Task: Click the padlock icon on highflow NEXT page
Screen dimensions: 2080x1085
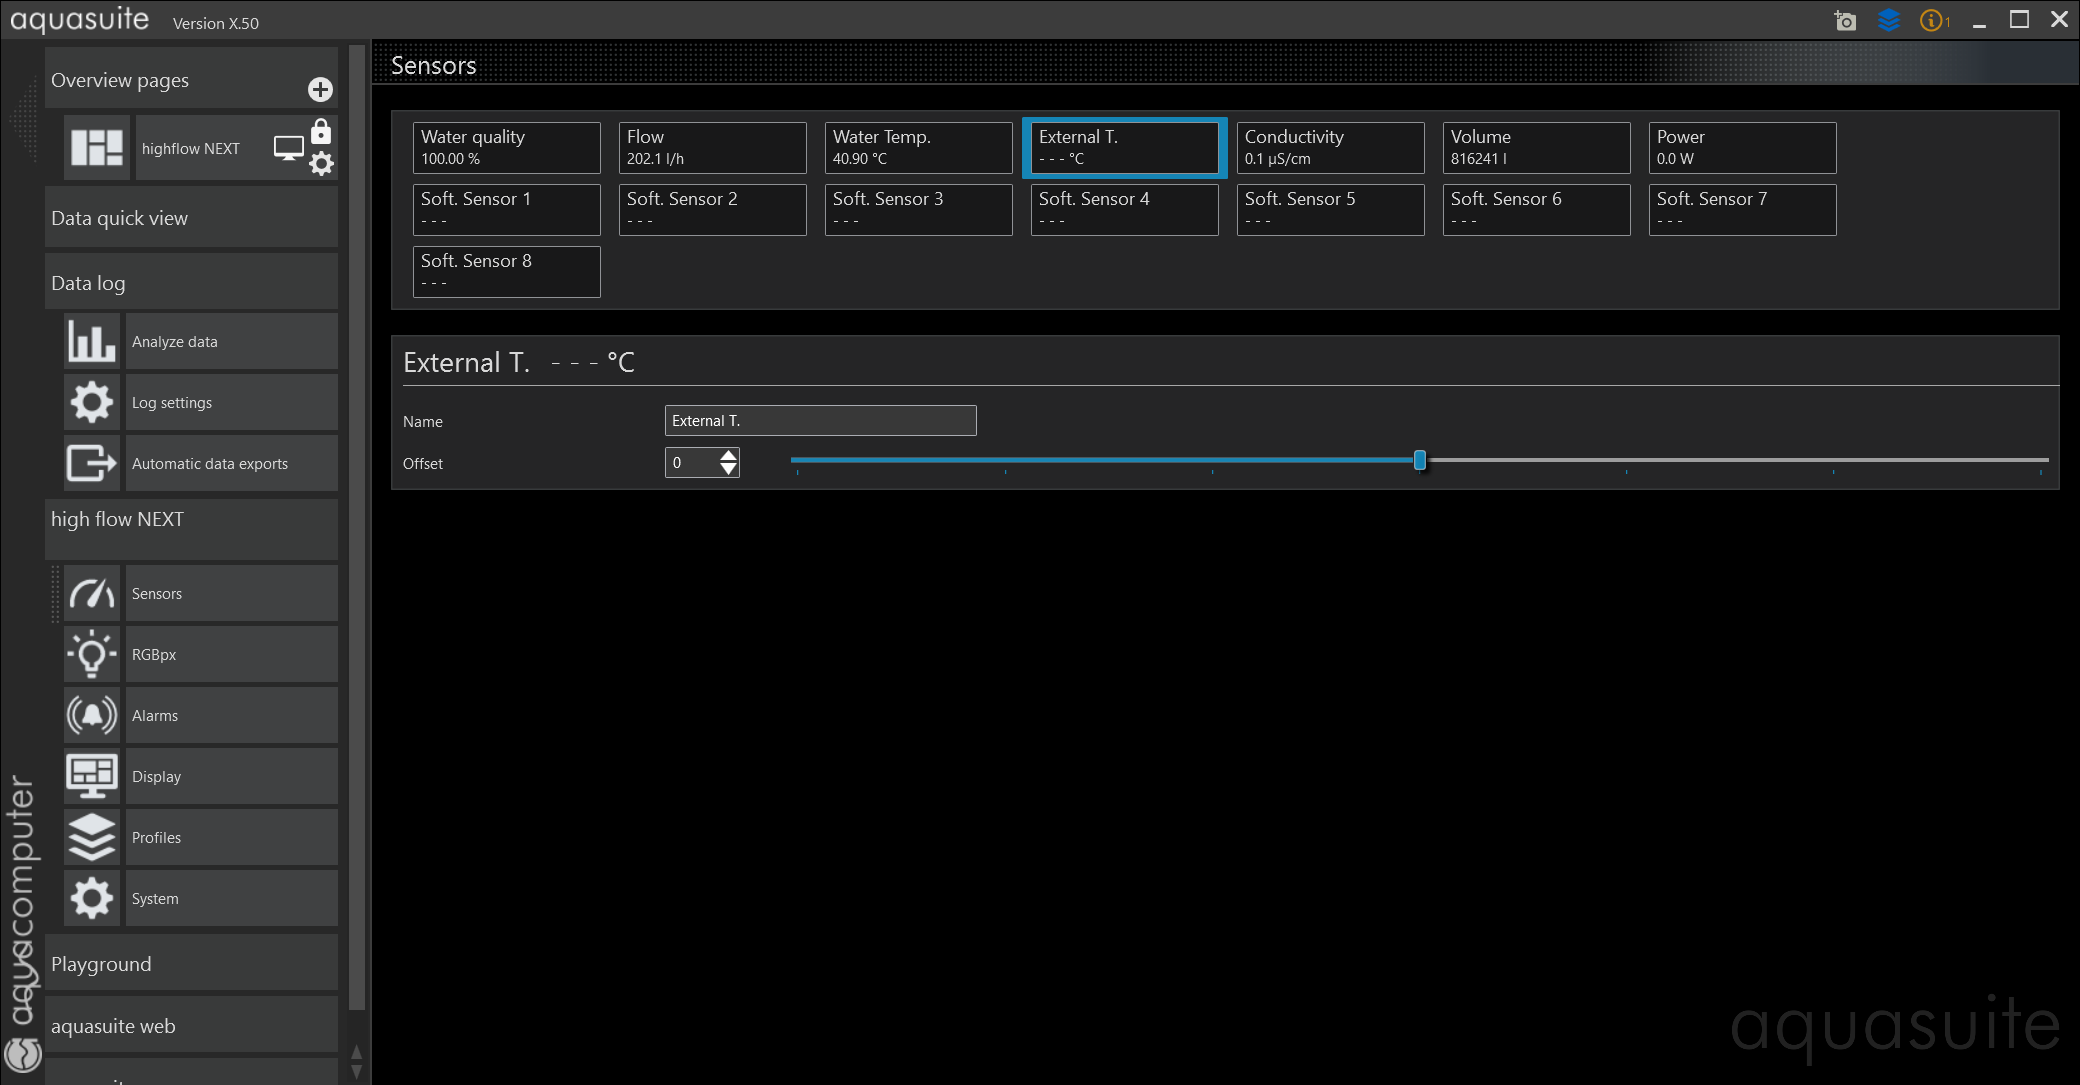Action: pyautogui.click(x=321, y=132)
